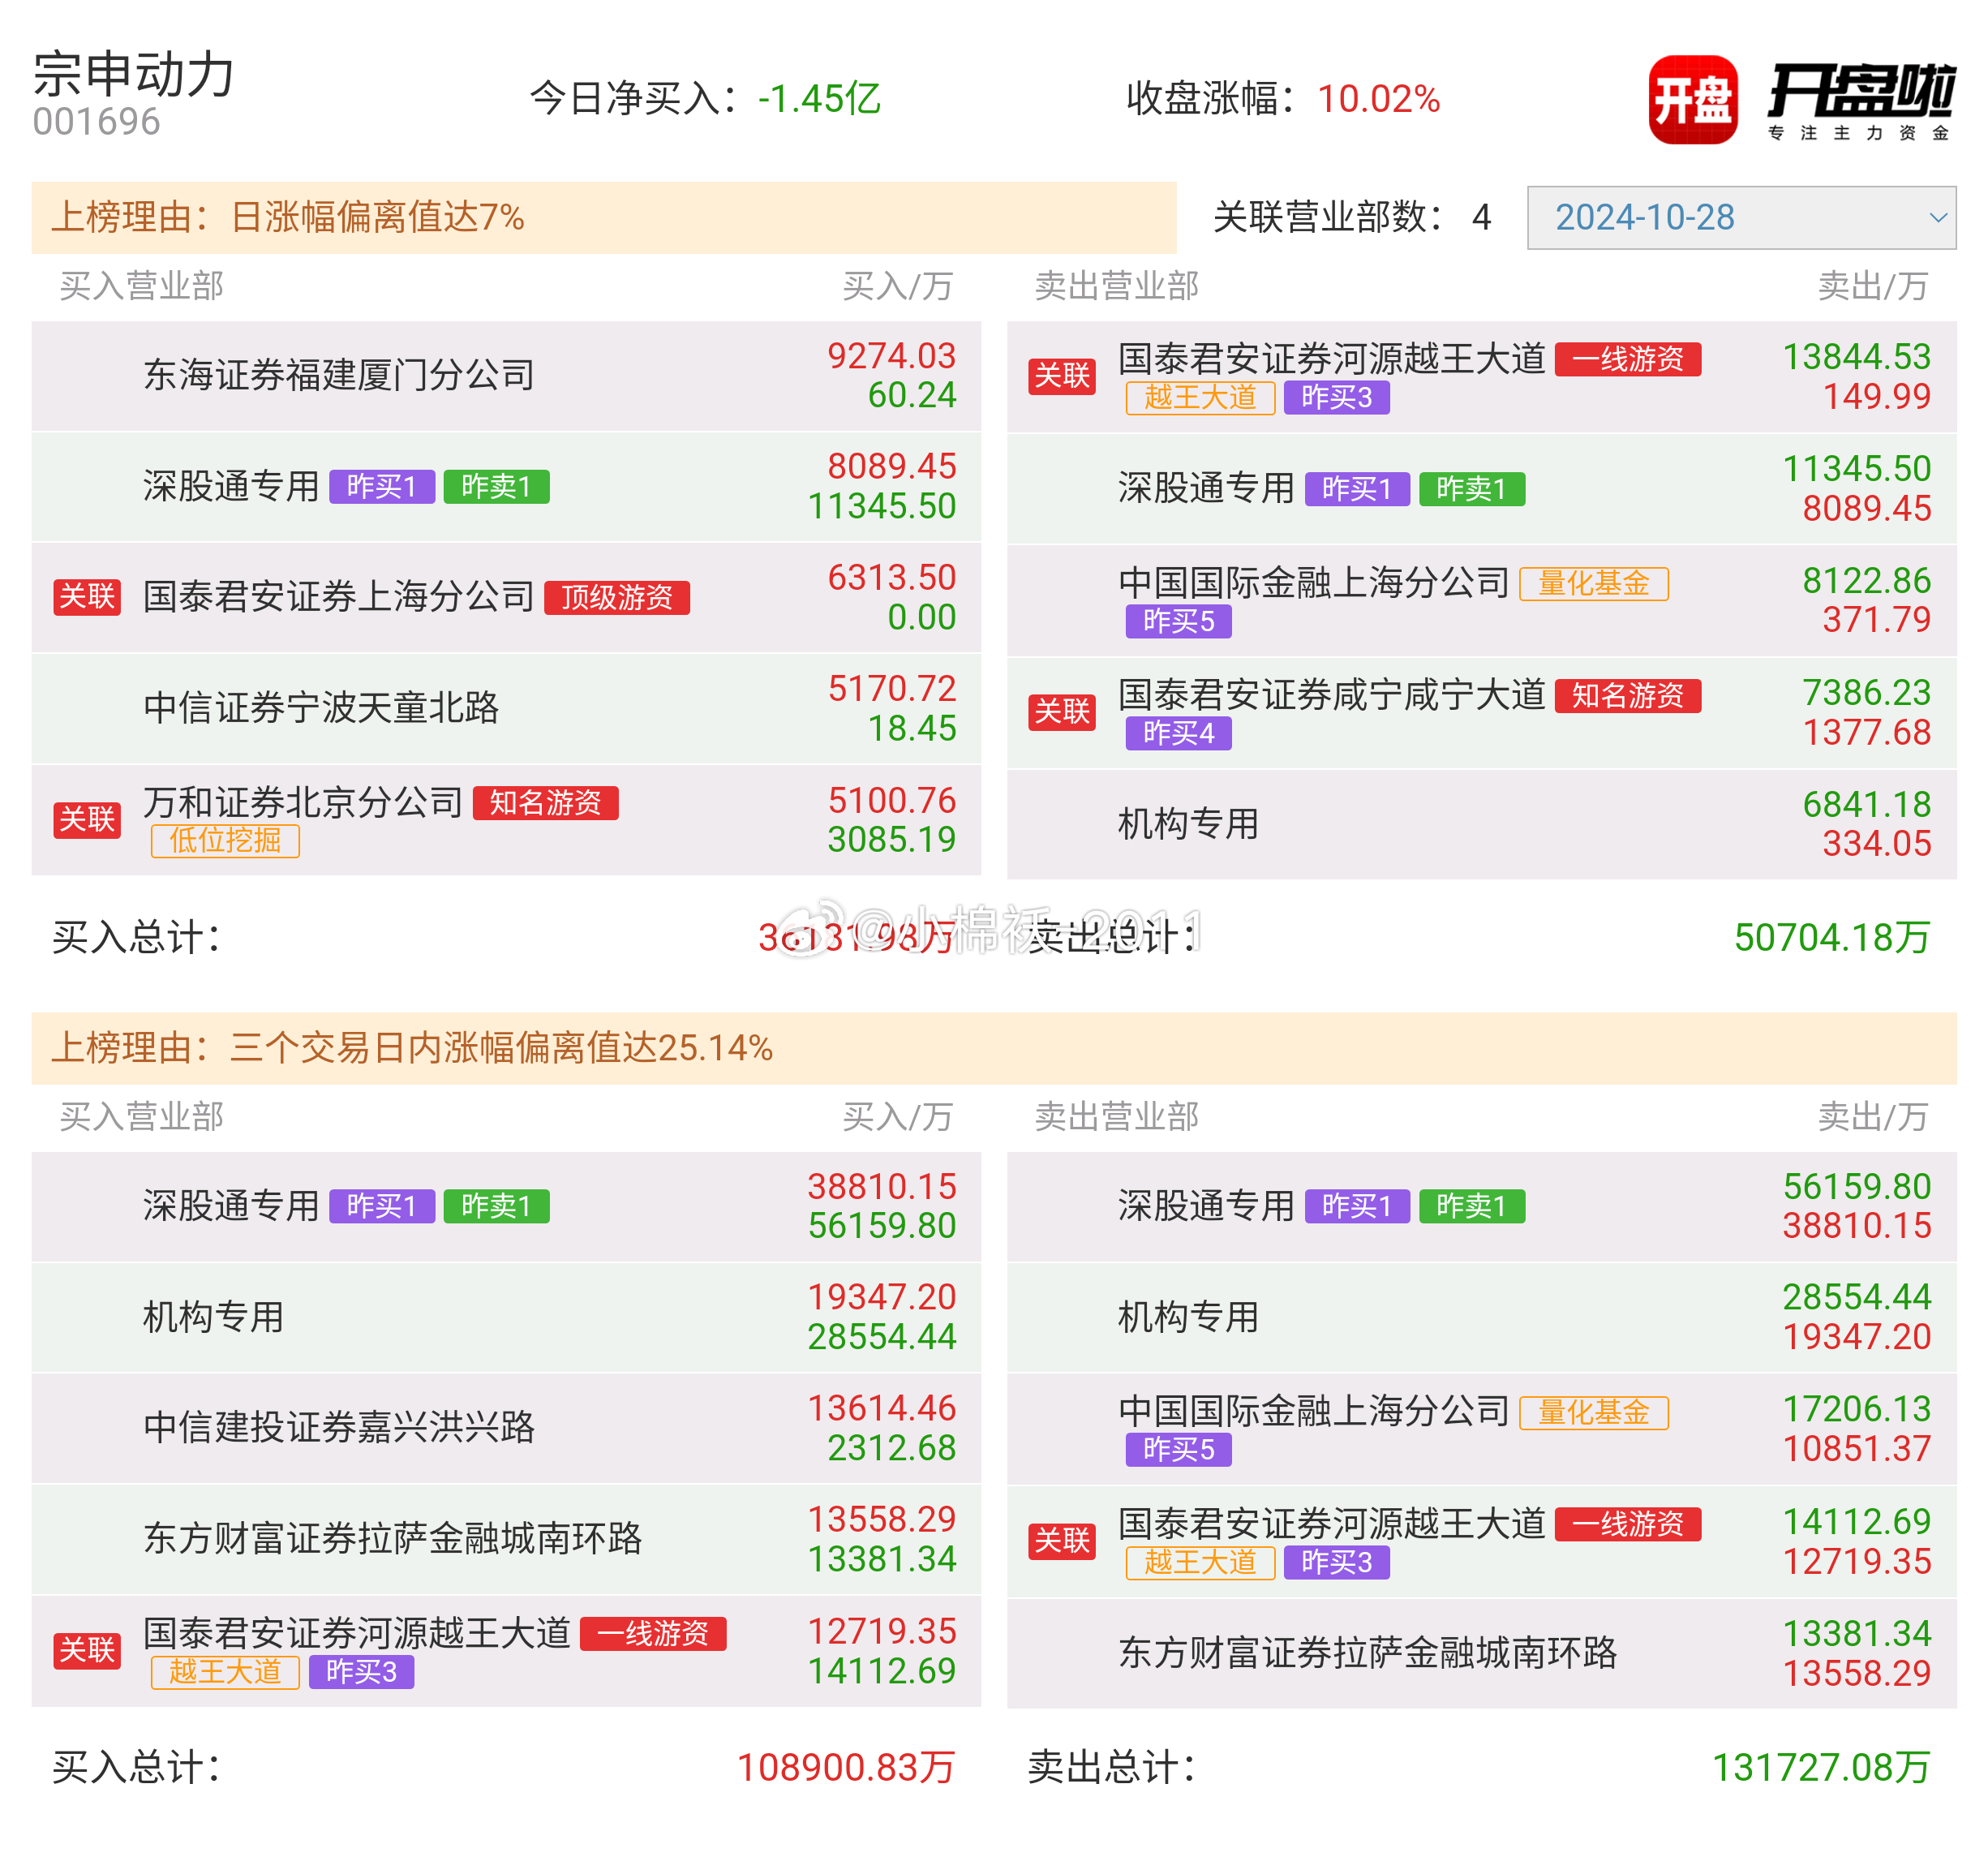Click 上榜理由：三个交易日内涨幅偏离值达25.14% header
This screenshot has width=1988, height=1857.
point(994,1048)
